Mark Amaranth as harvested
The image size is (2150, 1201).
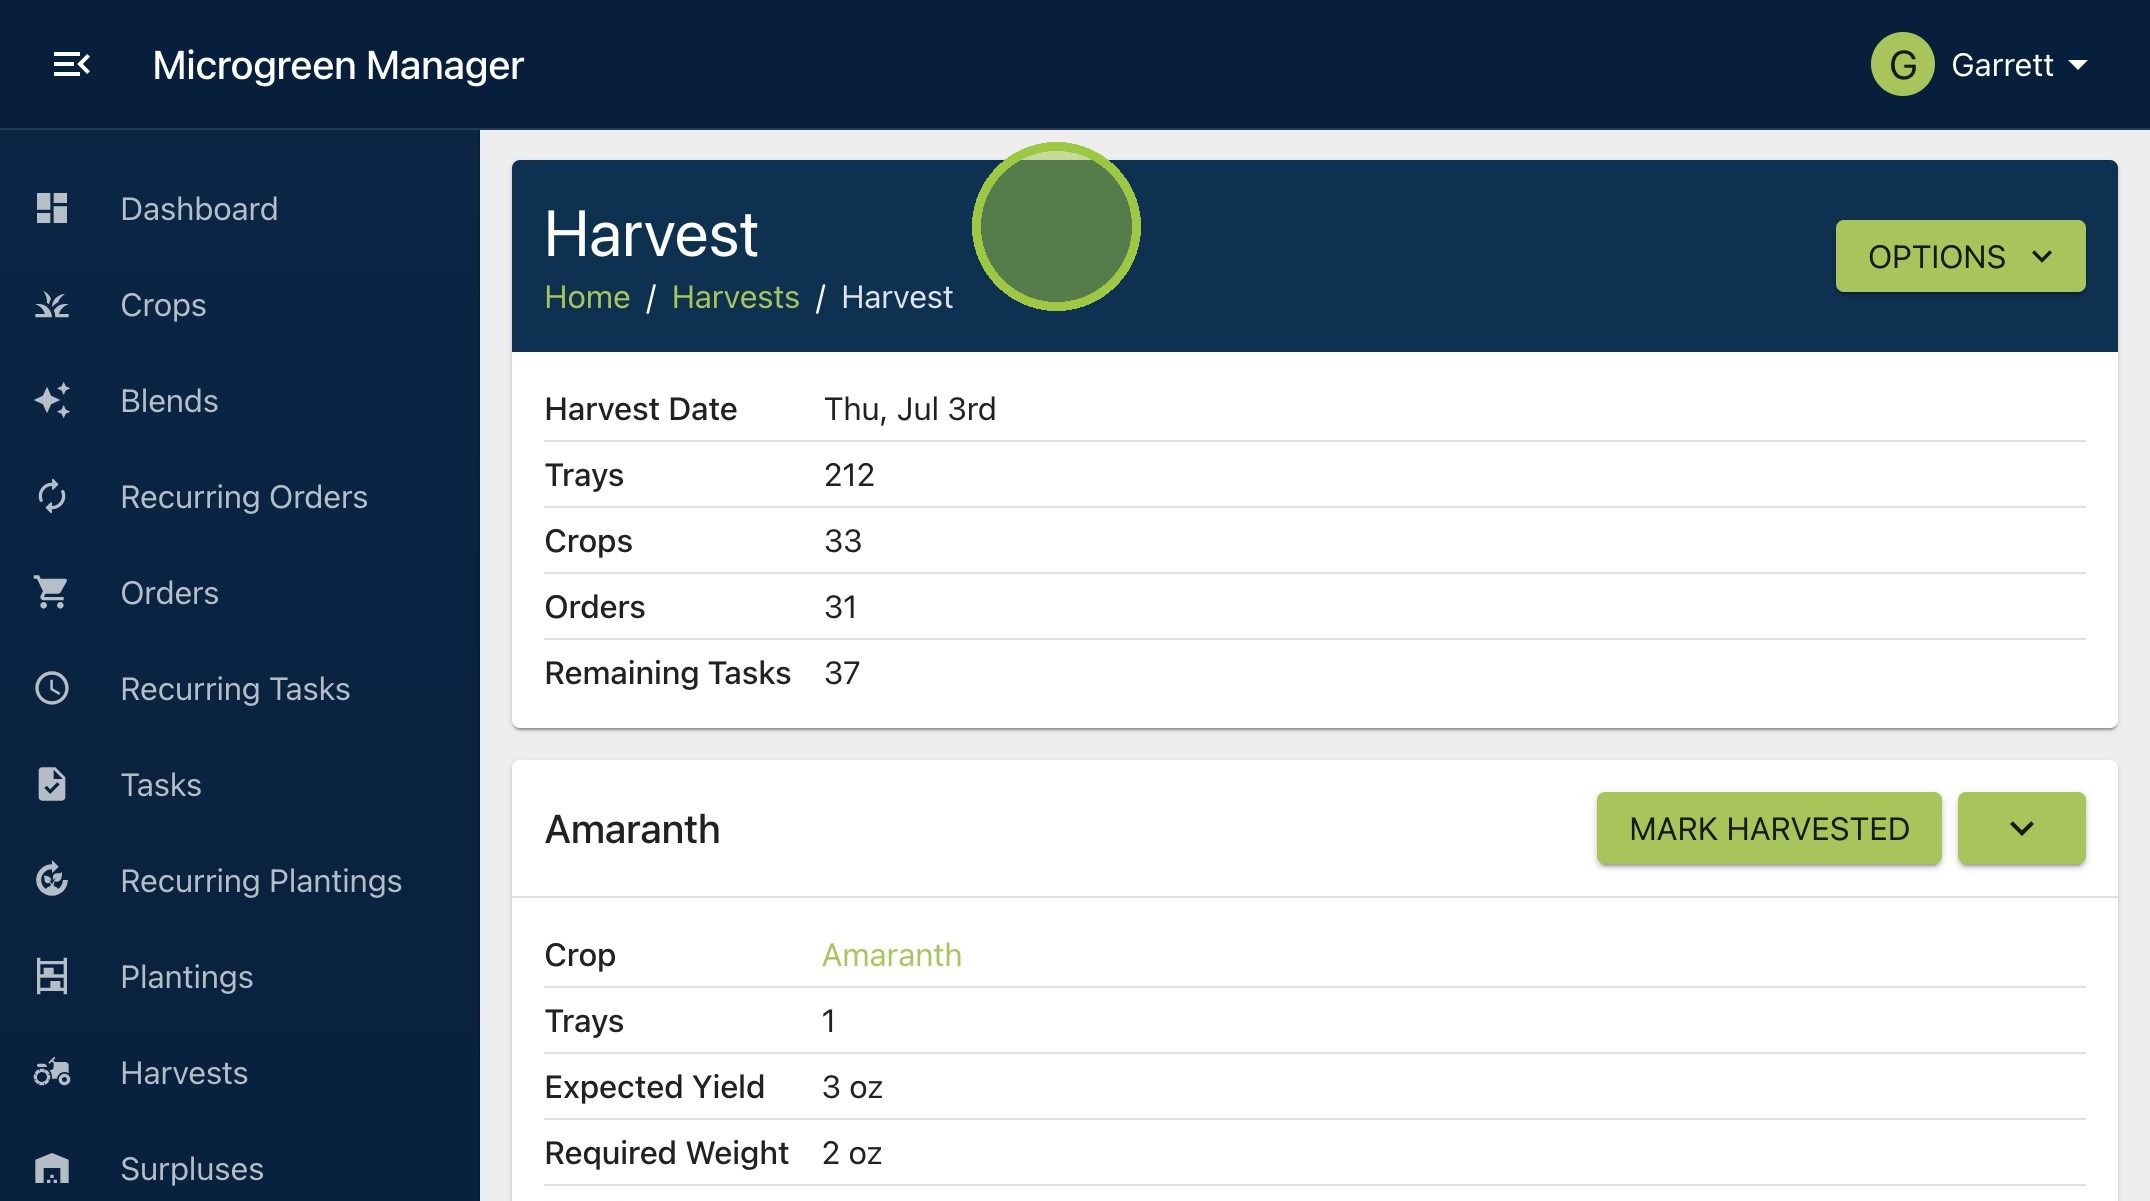click(1769, 829)
